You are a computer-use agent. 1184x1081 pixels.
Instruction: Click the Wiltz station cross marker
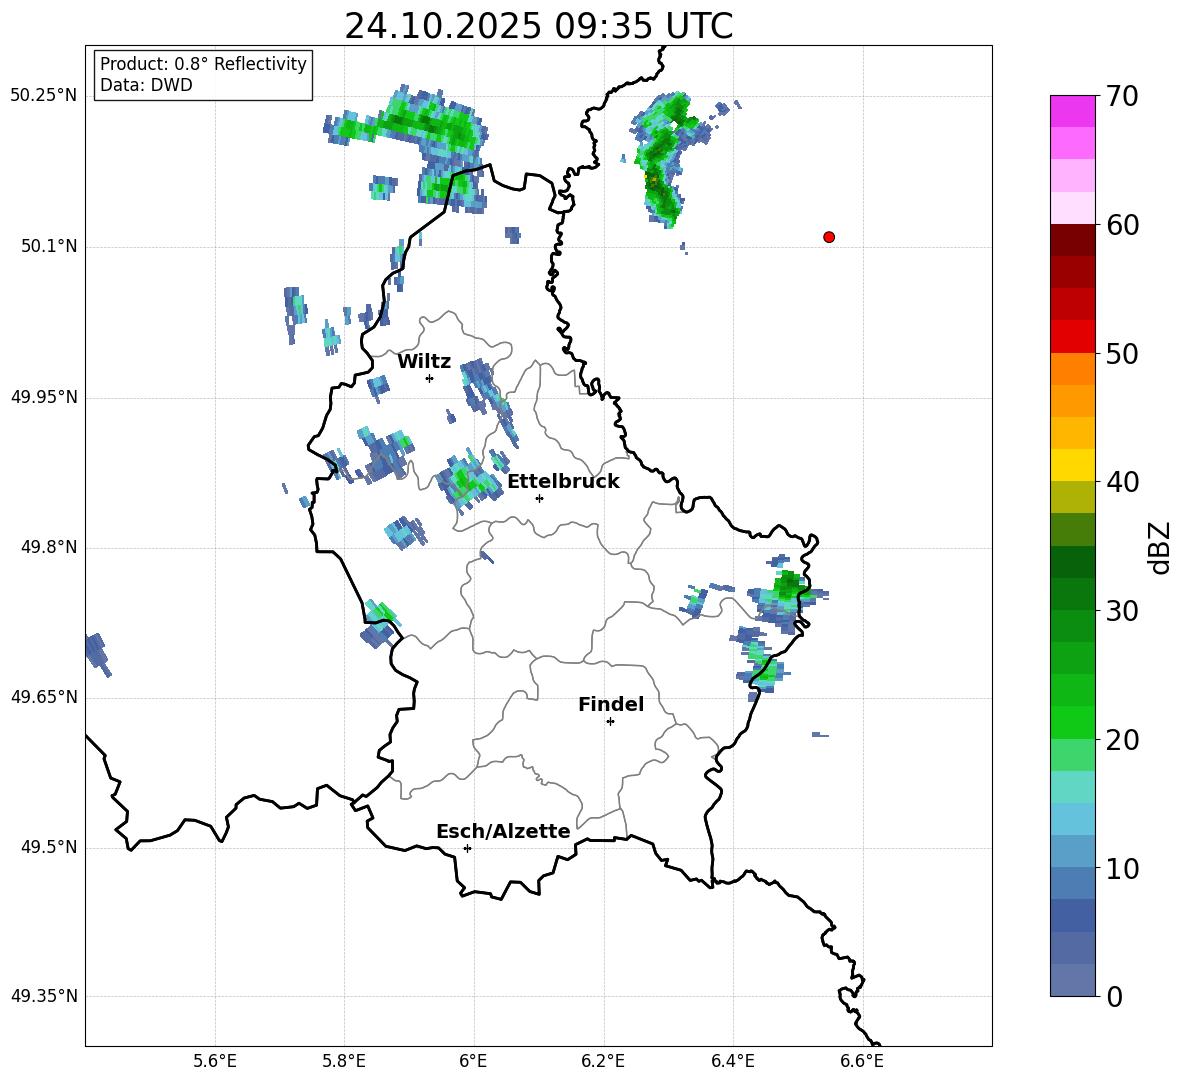click(x=429, y=378)
